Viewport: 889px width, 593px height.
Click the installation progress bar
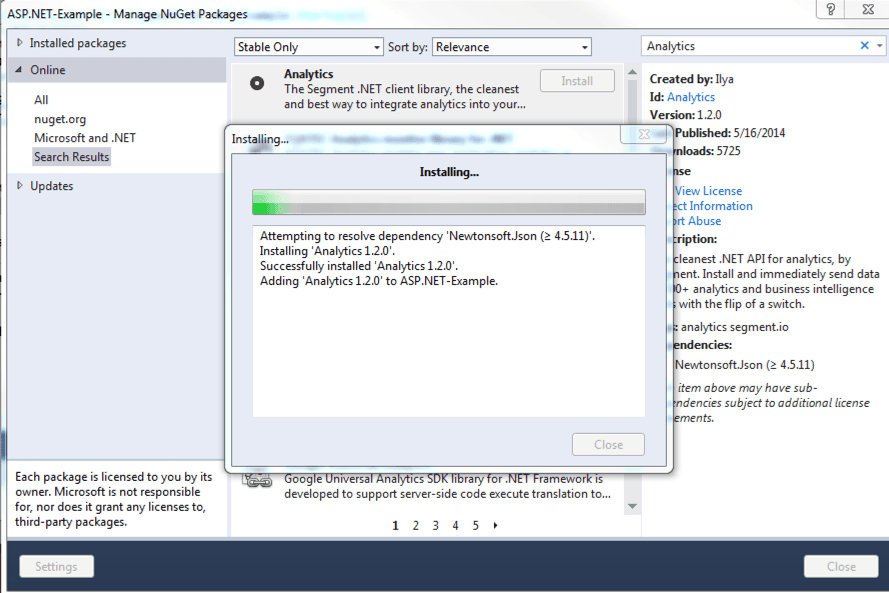[x=448, y=201]
